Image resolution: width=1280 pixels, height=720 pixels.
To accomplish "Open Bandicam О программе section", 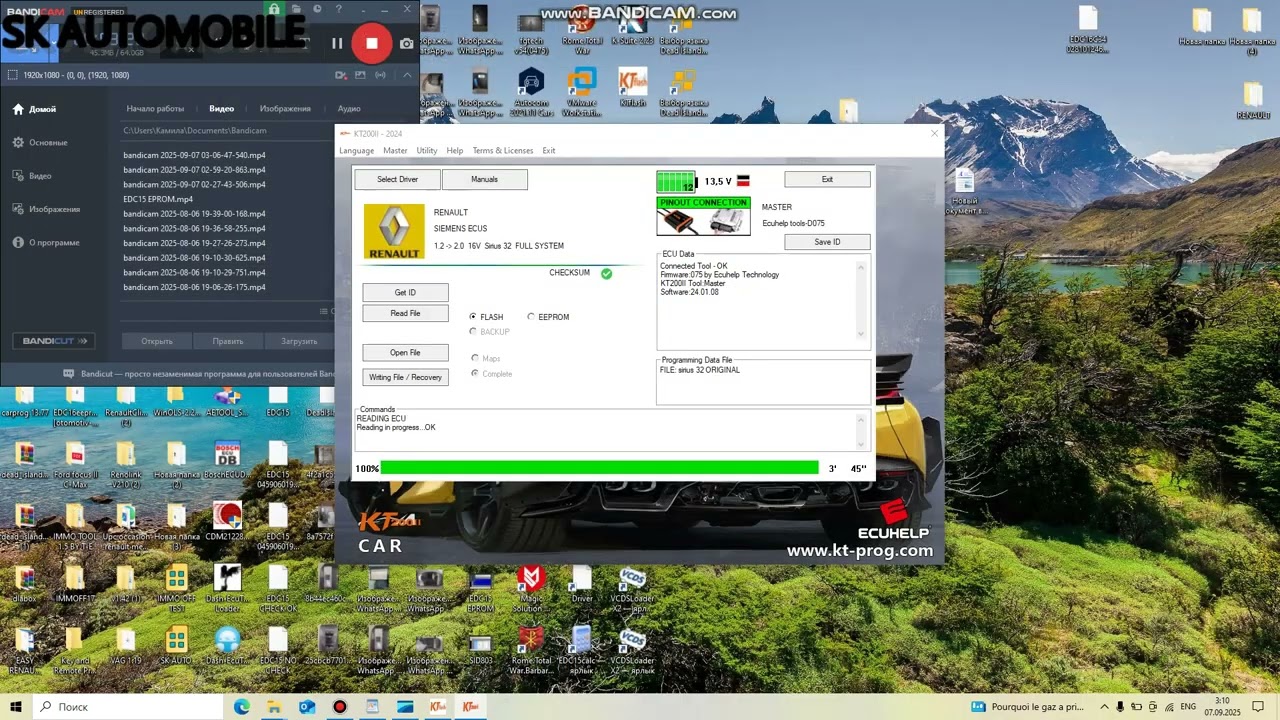I will pyautogui.click(x=46, y=242).
